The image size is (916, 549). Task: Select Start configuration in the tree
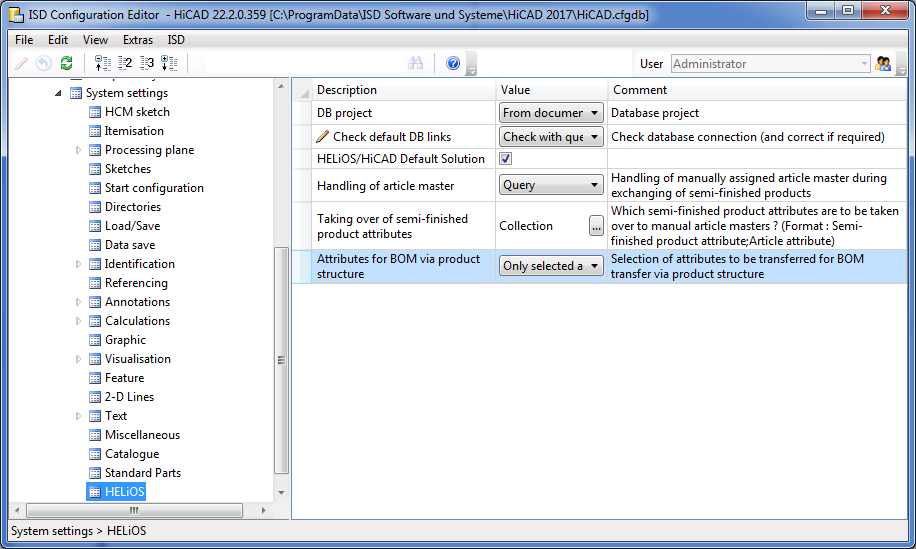[x=154, y=188]
